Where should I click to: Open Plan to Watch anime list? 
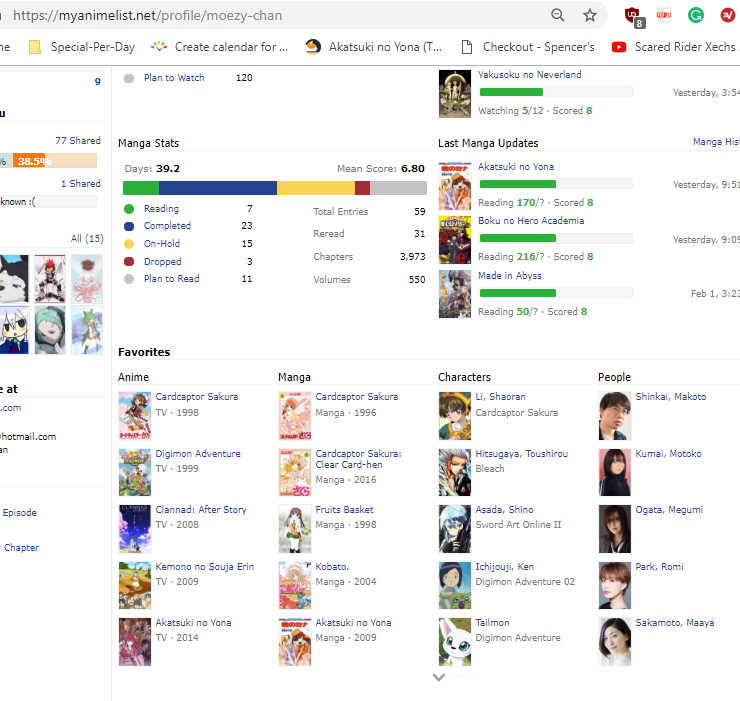174,78
